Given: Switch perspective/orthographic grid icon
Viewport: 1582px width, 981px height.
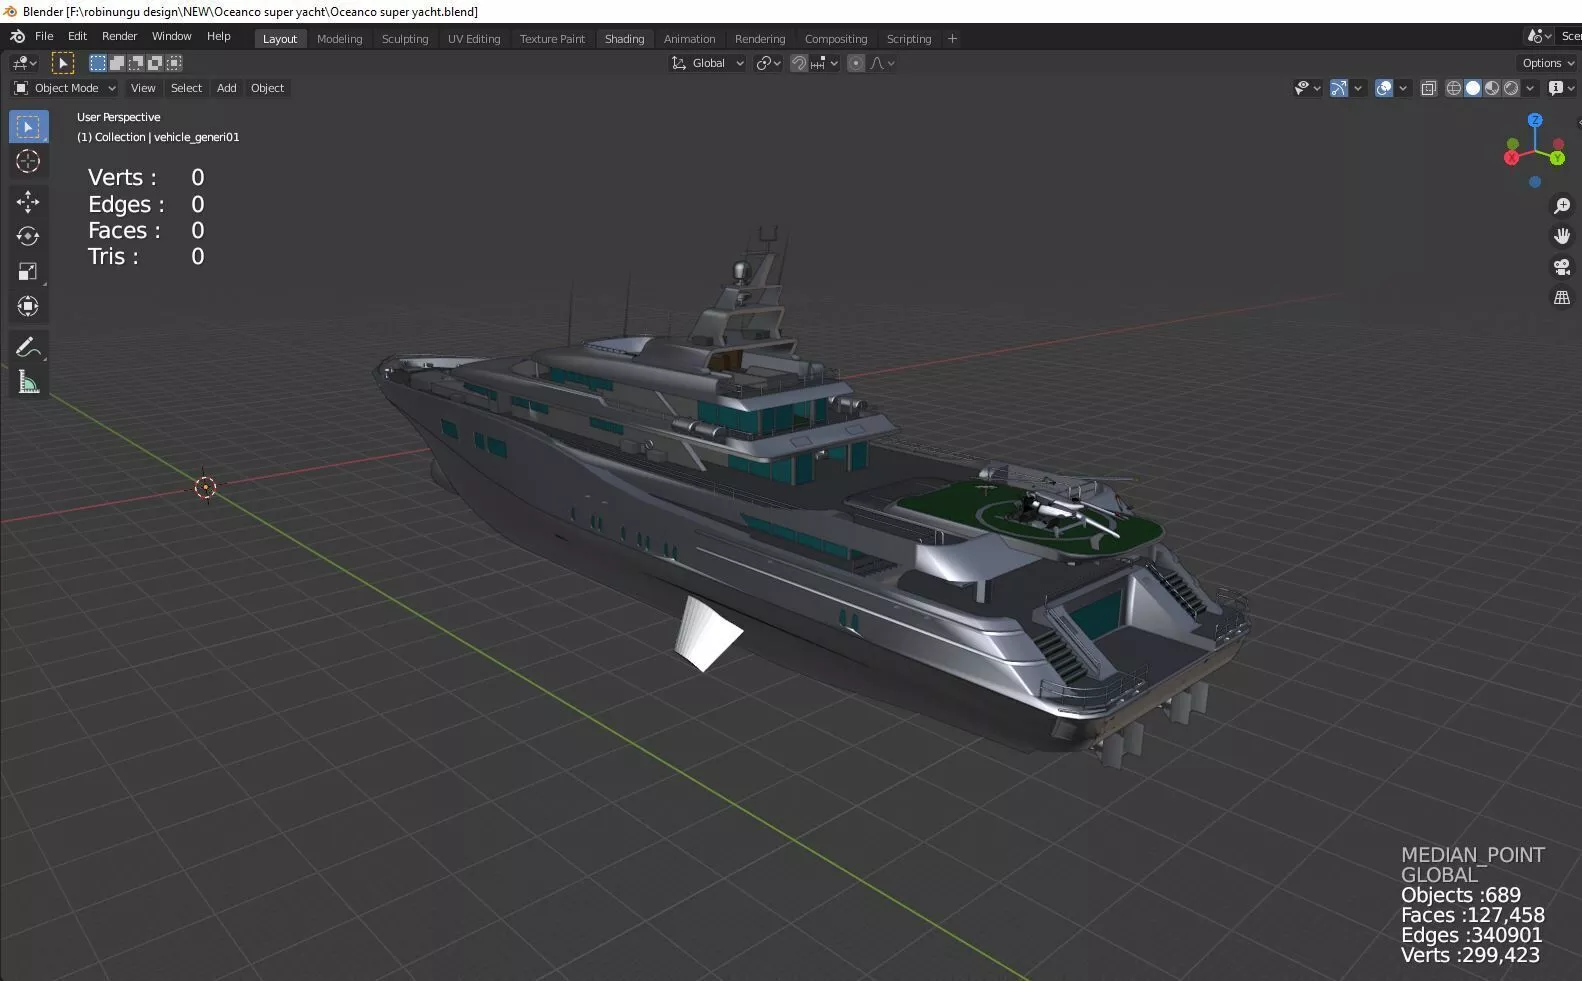Looking at the screenshot, I should pyautogui.click(x=1561, y=298).
